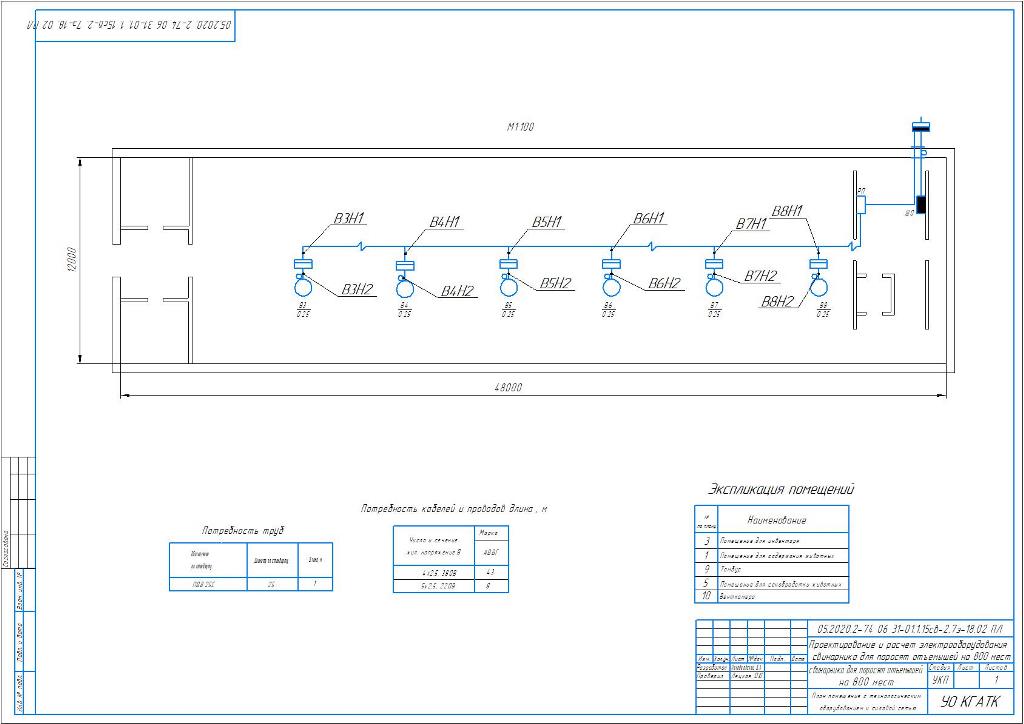Select the rectangular starter box below B5H1

509,264
